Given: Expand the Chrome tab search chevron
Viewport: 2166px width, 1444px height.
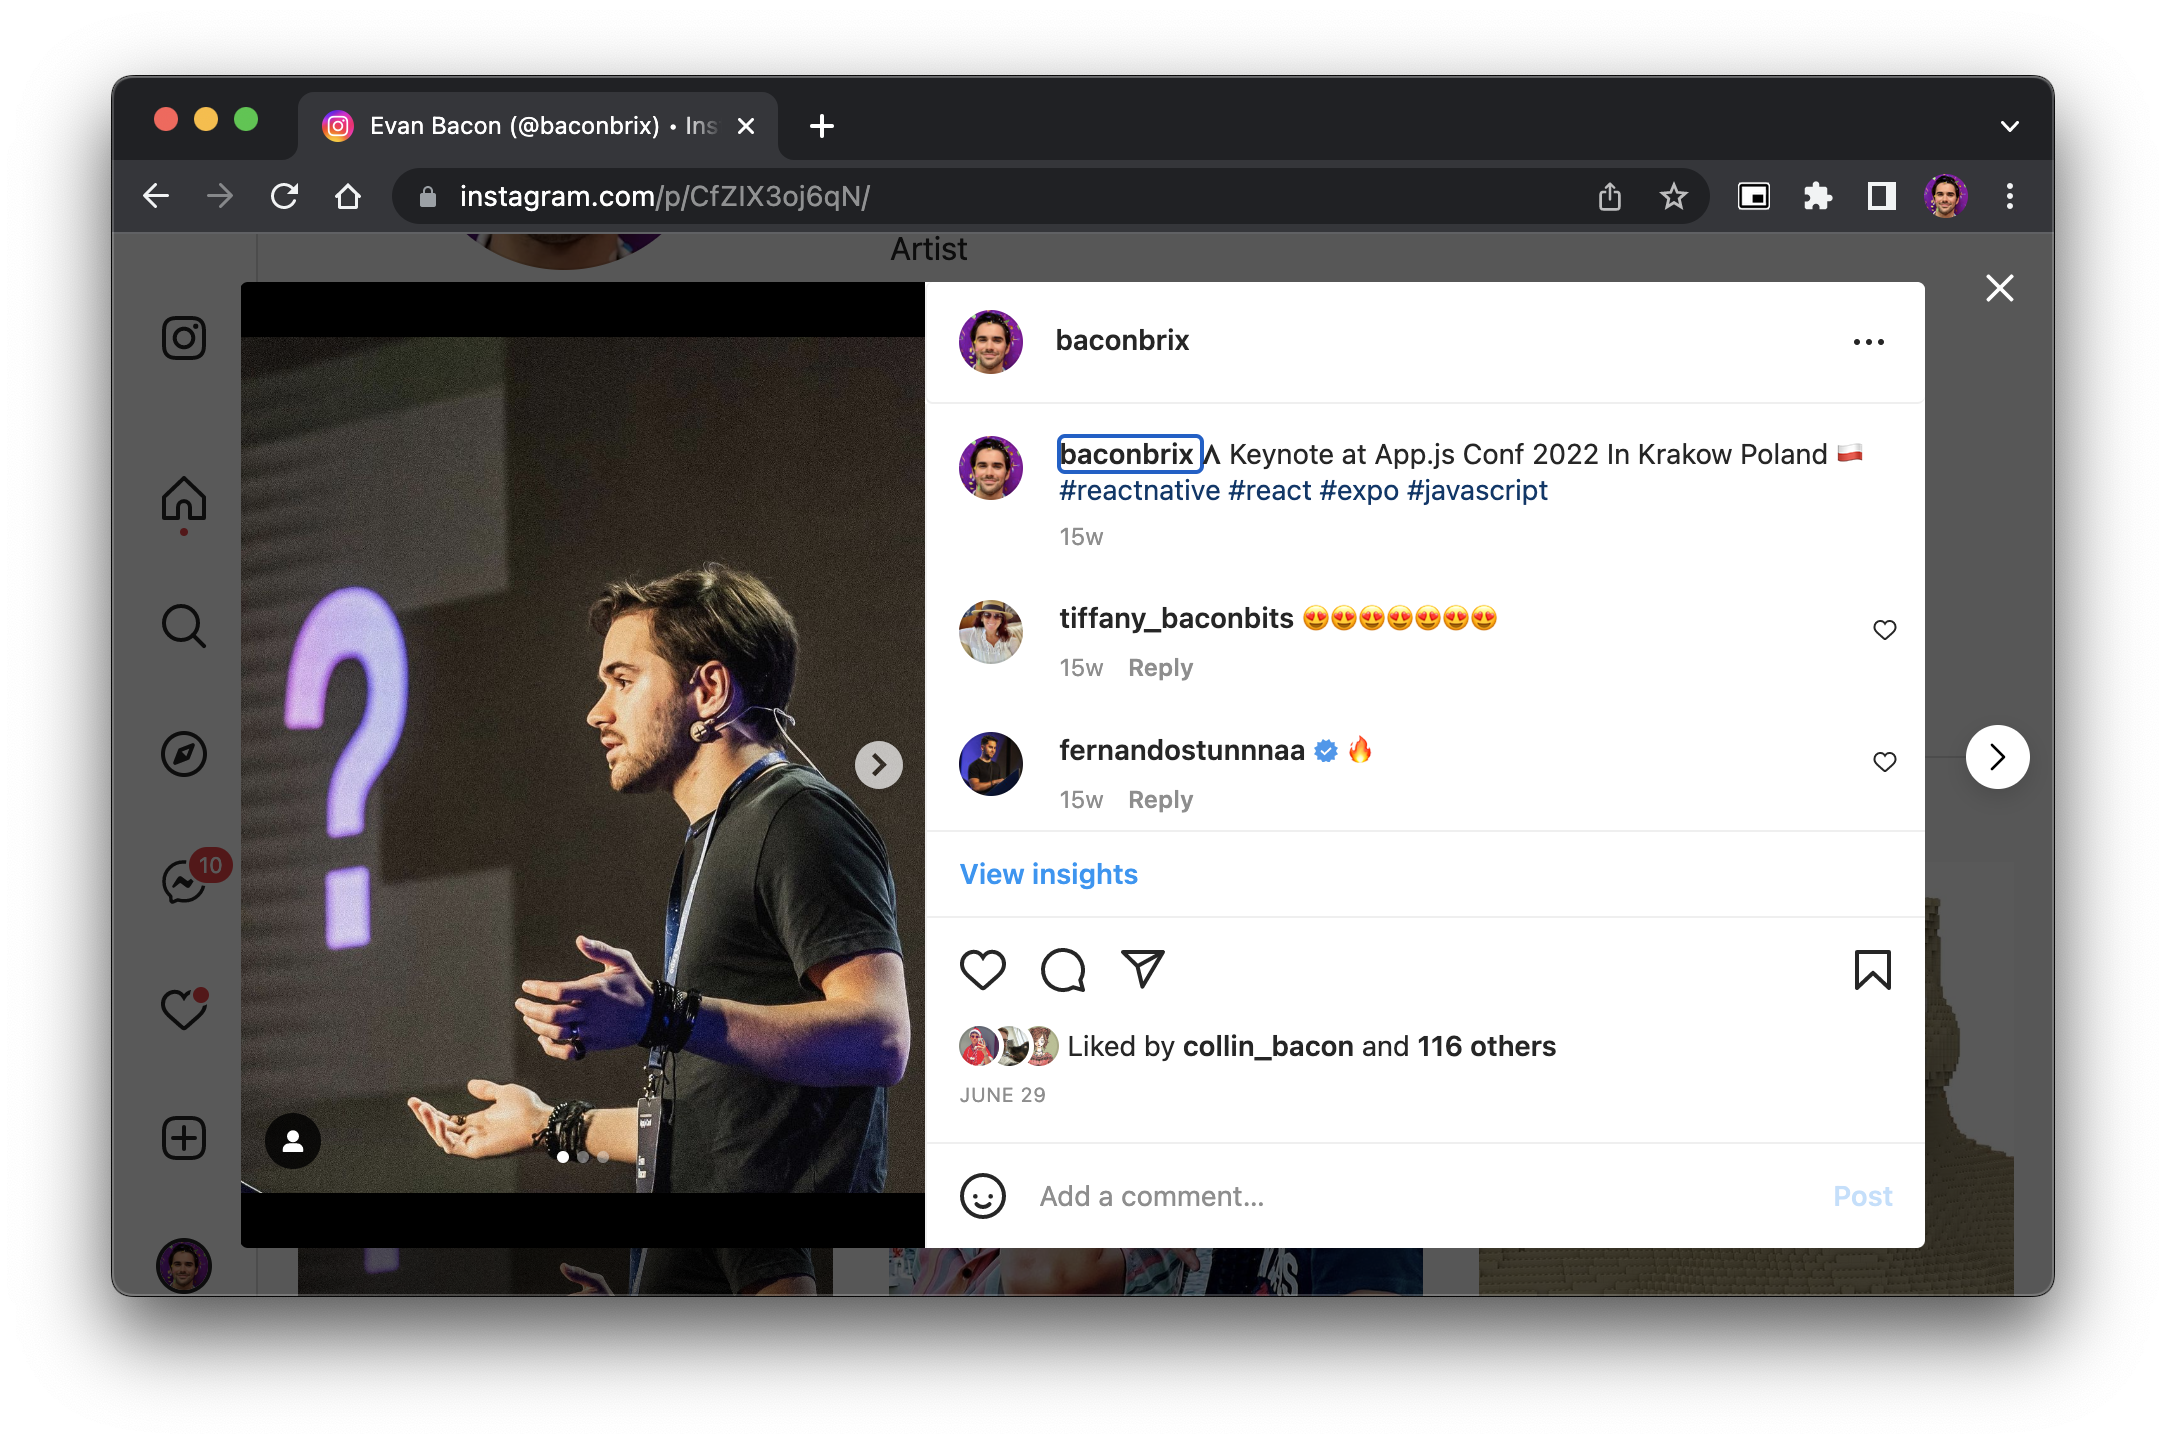Looking at the screenshot, I should click(2009, 126).
